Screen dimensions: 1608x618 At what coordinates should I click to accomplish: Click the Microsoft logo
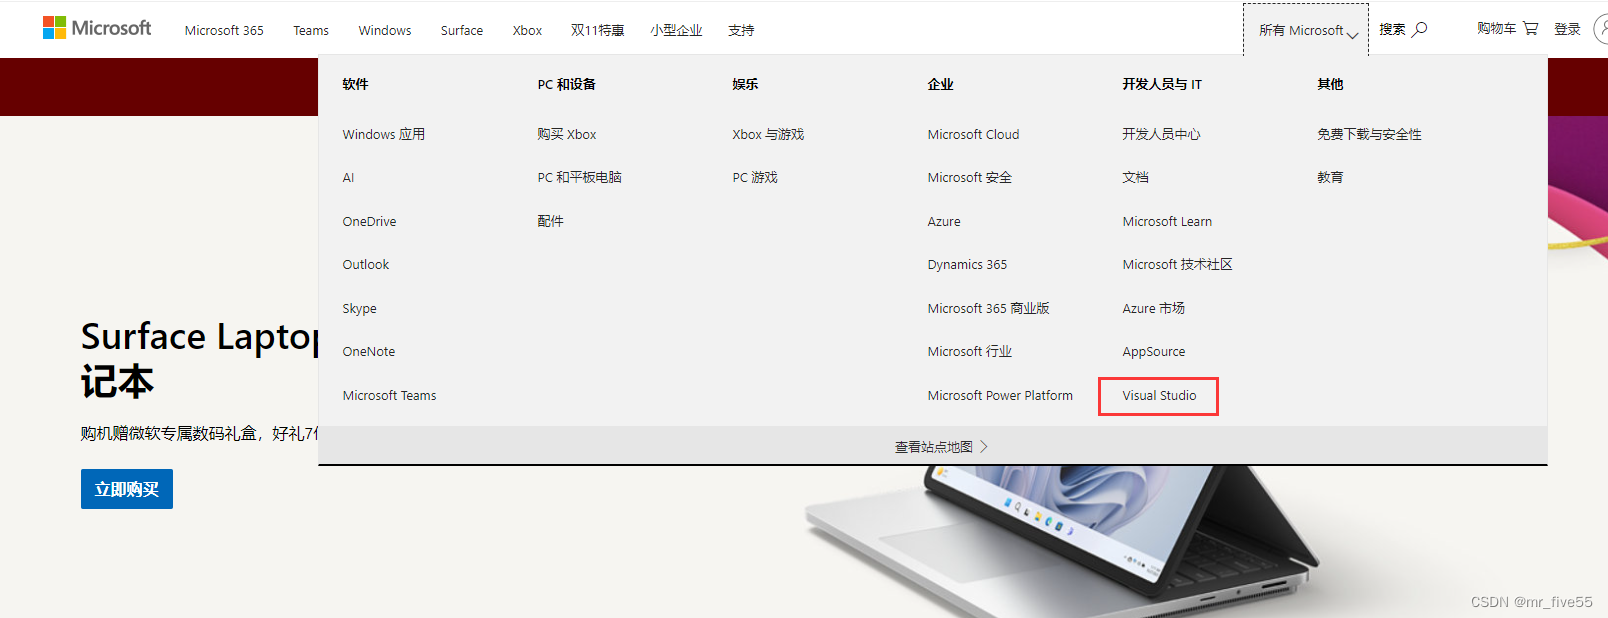(97, 28)
